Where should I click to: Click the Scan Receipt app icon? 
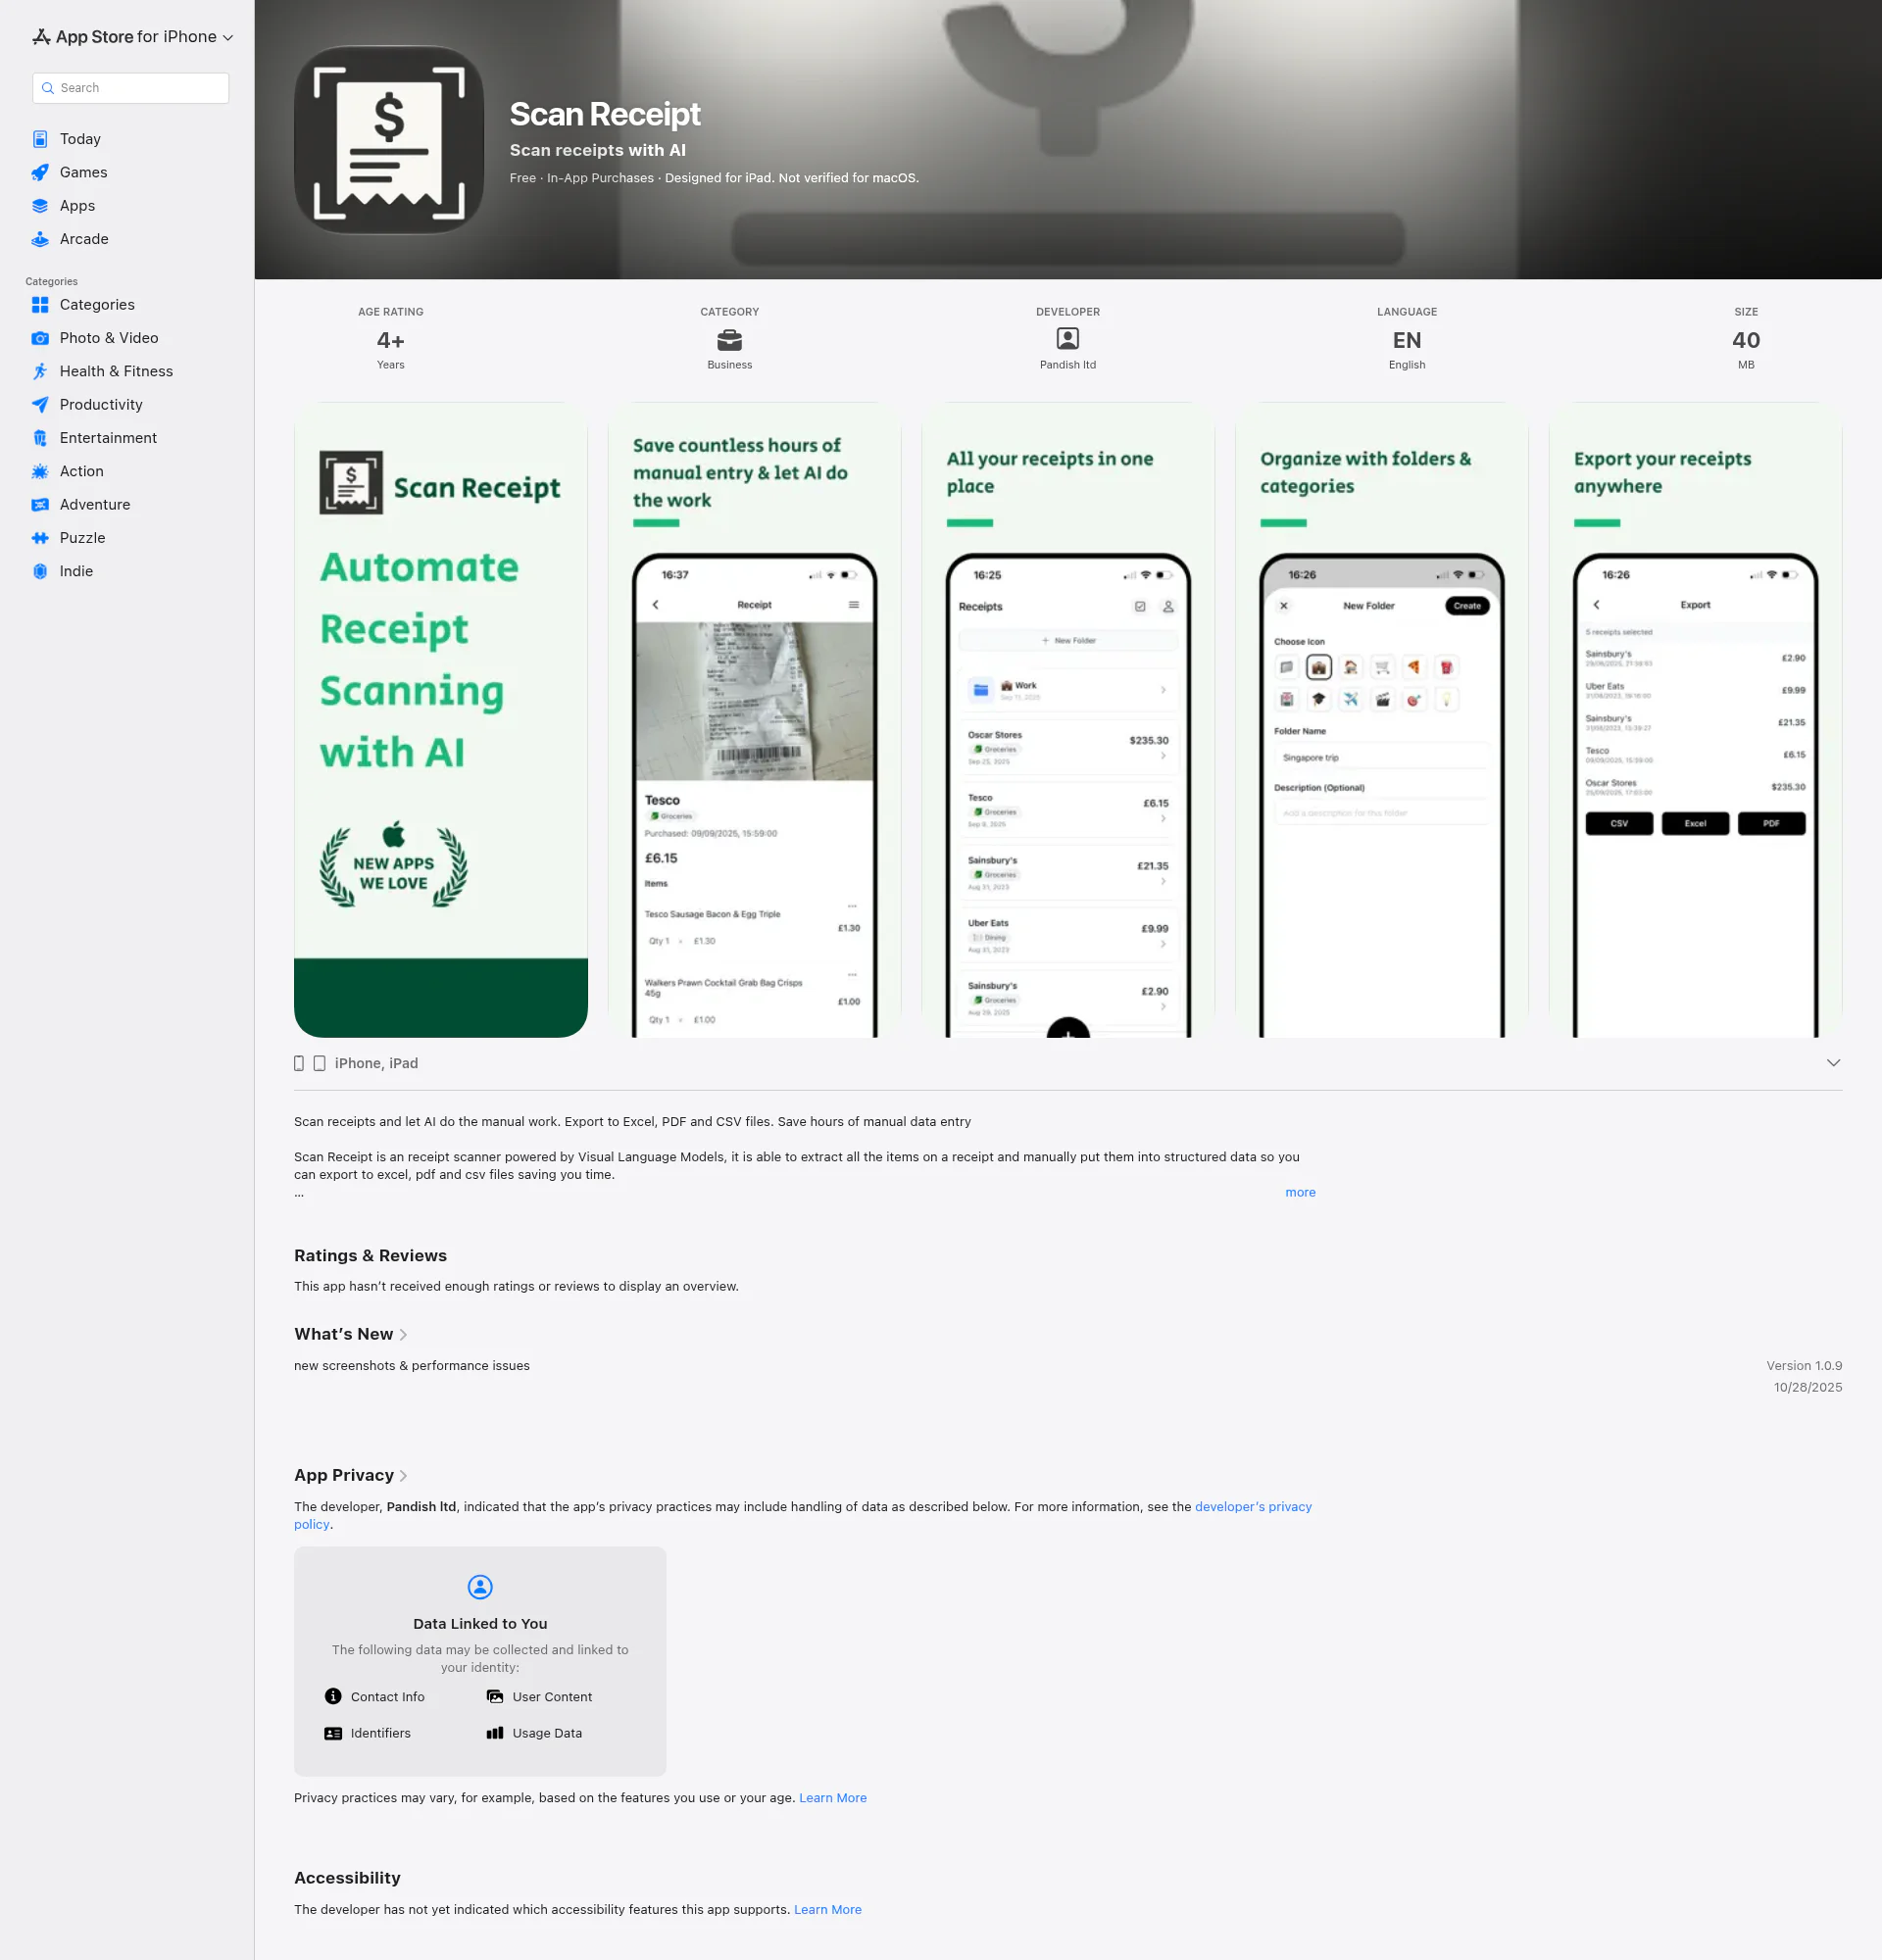[389, 140]
